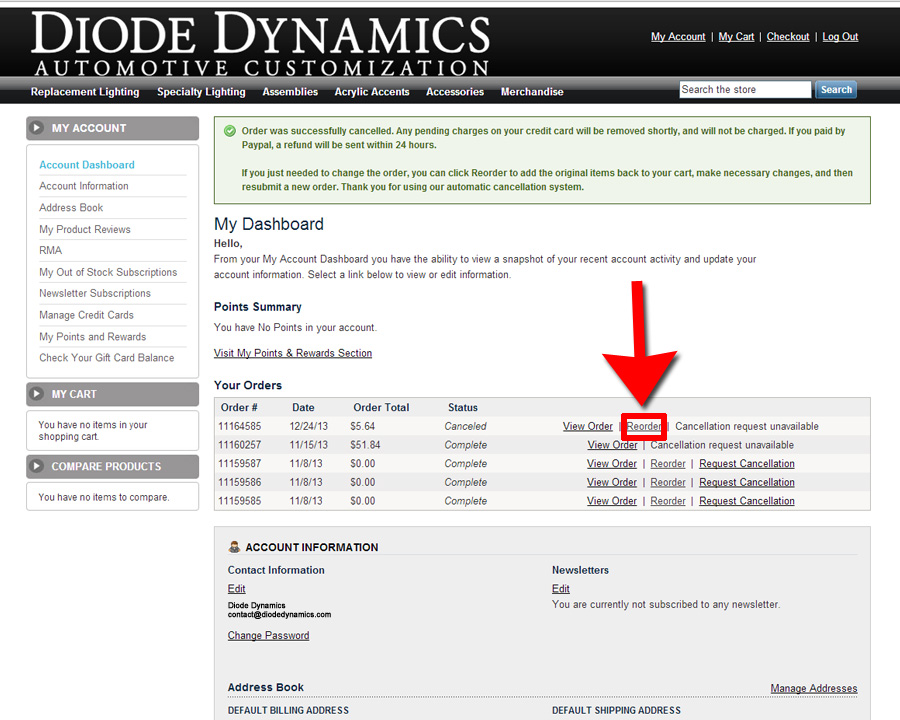Reorder order 11159587
900x720 pixels.
point(668,463)
